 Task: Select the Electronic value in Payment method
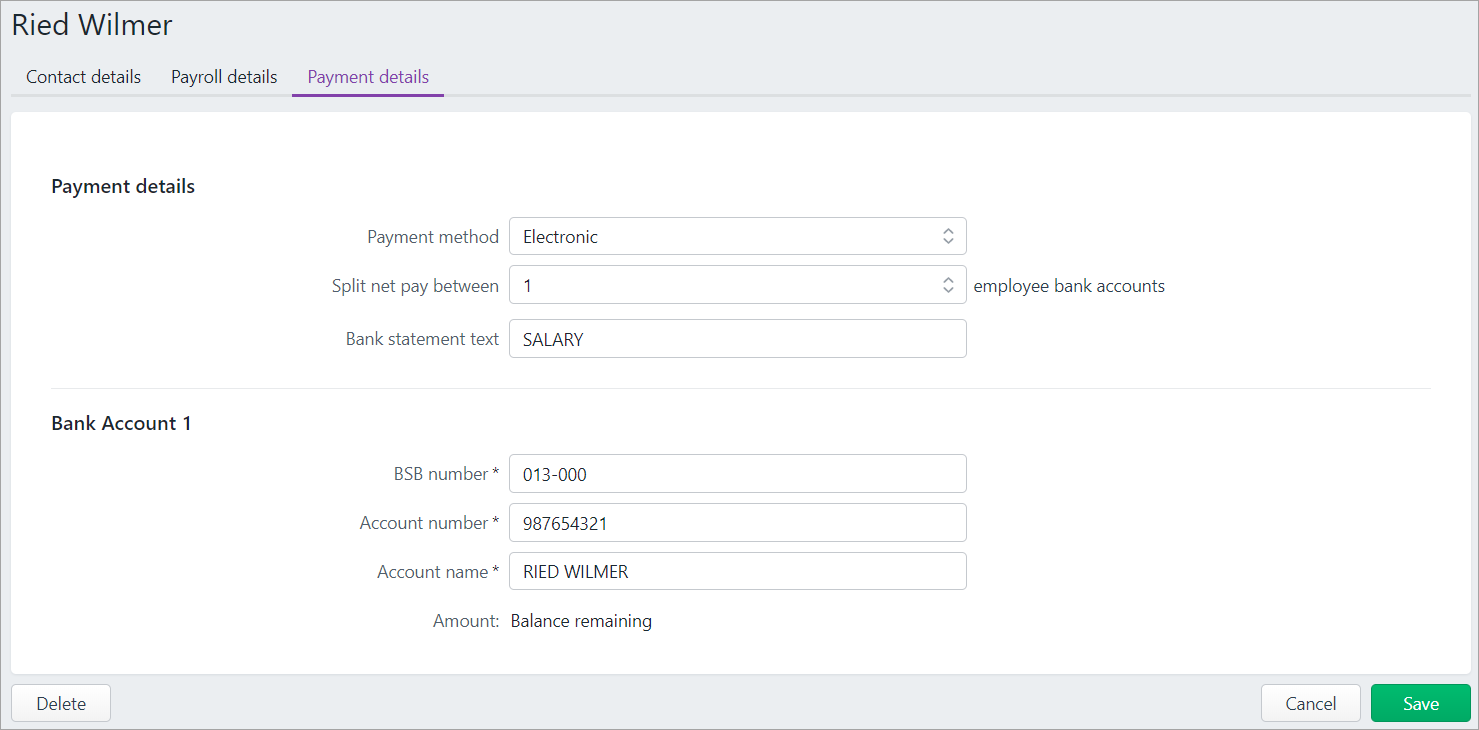point(560,236)
